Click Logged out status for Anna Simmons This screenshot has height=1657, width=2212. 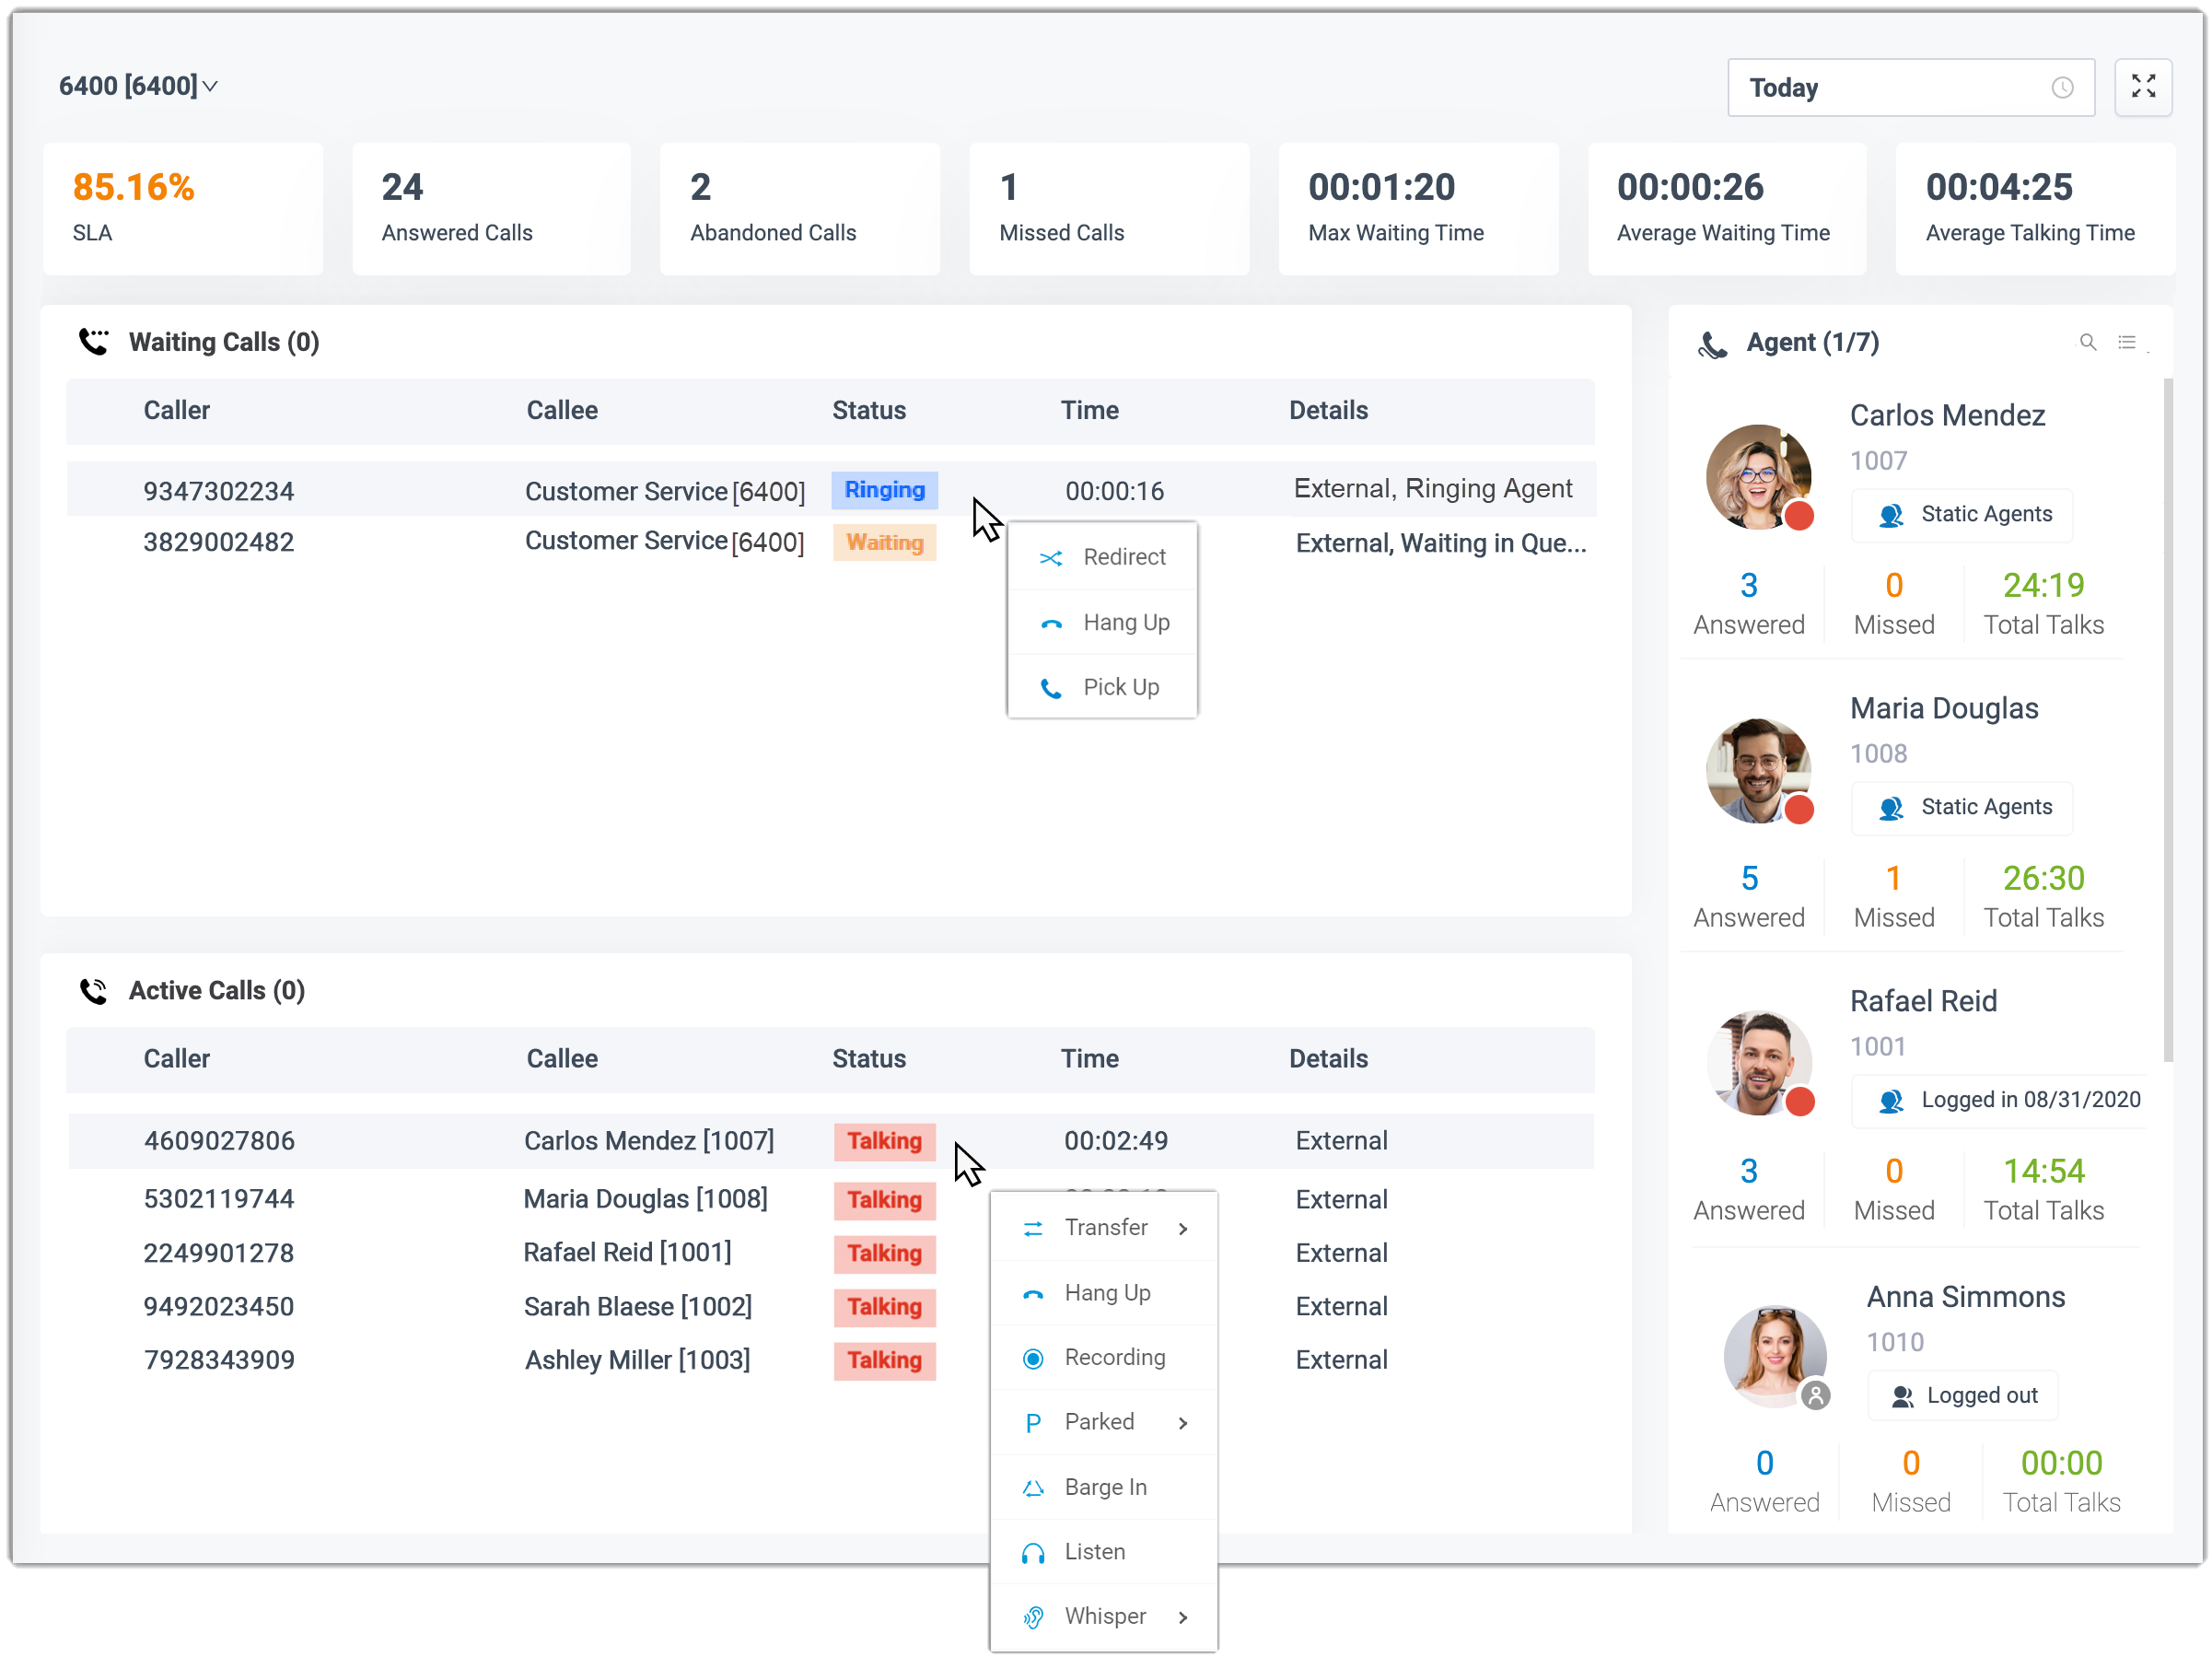pyautogui.click(x=1963, y=1395)
